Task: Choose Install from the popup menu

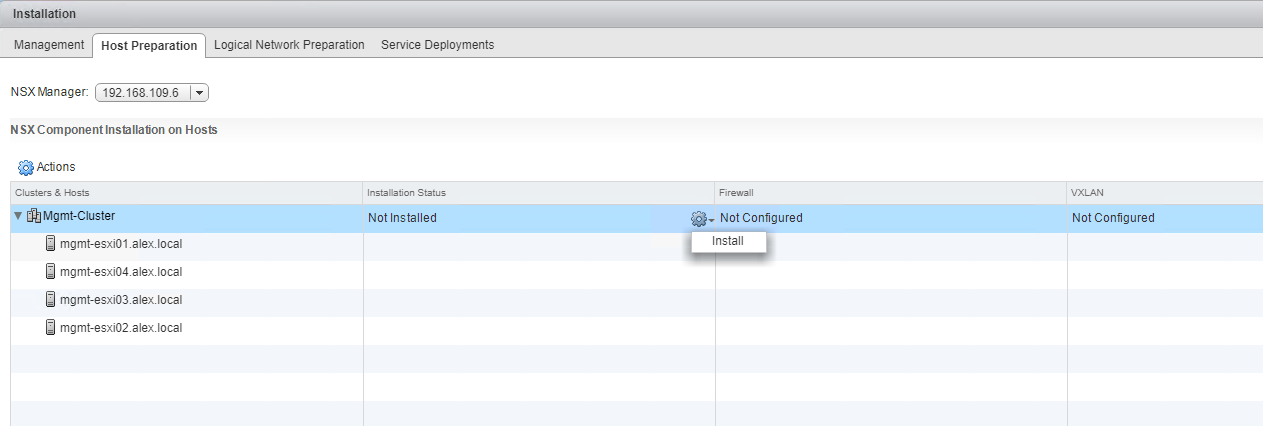Action: pyautogui.click(x=728, y=241)
